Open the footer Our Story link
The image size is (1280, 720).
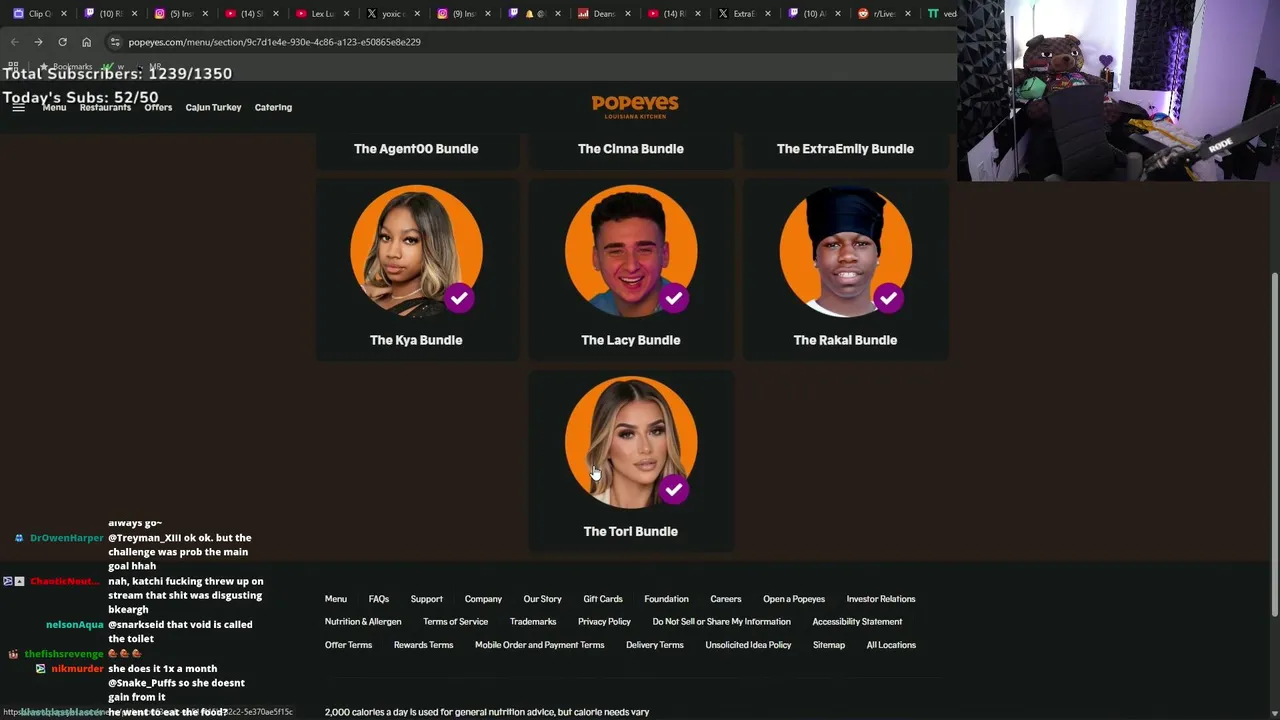[x=543, y=599]
